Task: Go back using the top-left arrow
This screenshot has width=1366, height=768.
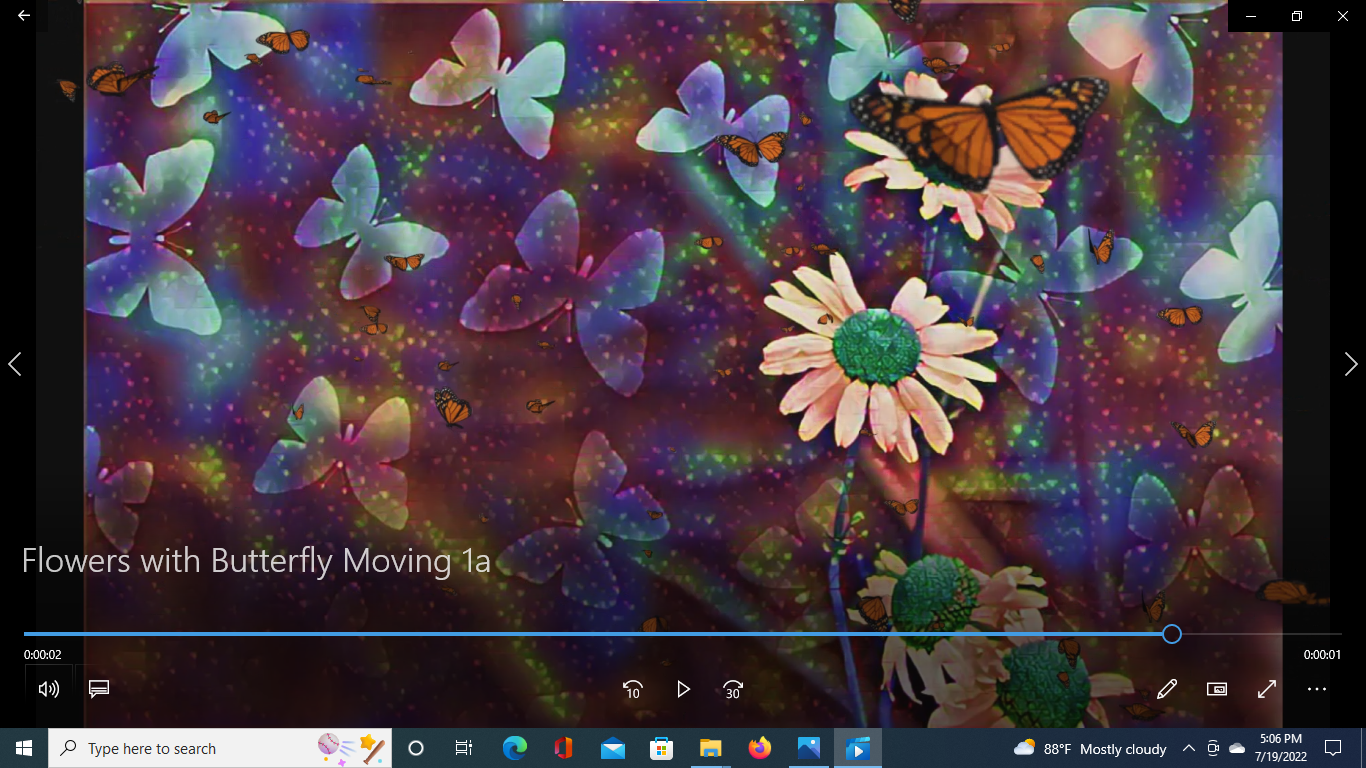Action: (24, 16)
